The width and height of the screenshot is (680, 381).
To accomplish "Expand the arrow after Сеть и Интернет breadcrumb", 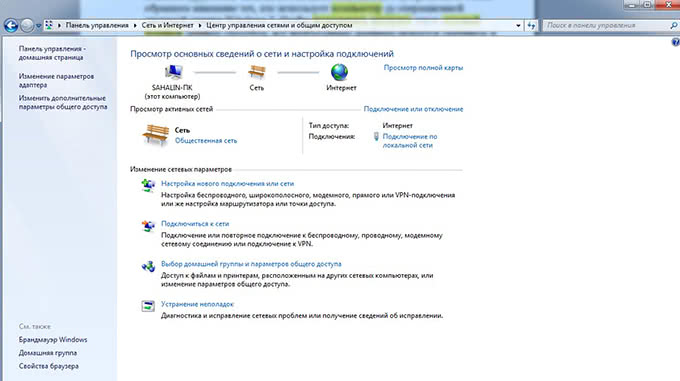I will [x=200, y=26].
